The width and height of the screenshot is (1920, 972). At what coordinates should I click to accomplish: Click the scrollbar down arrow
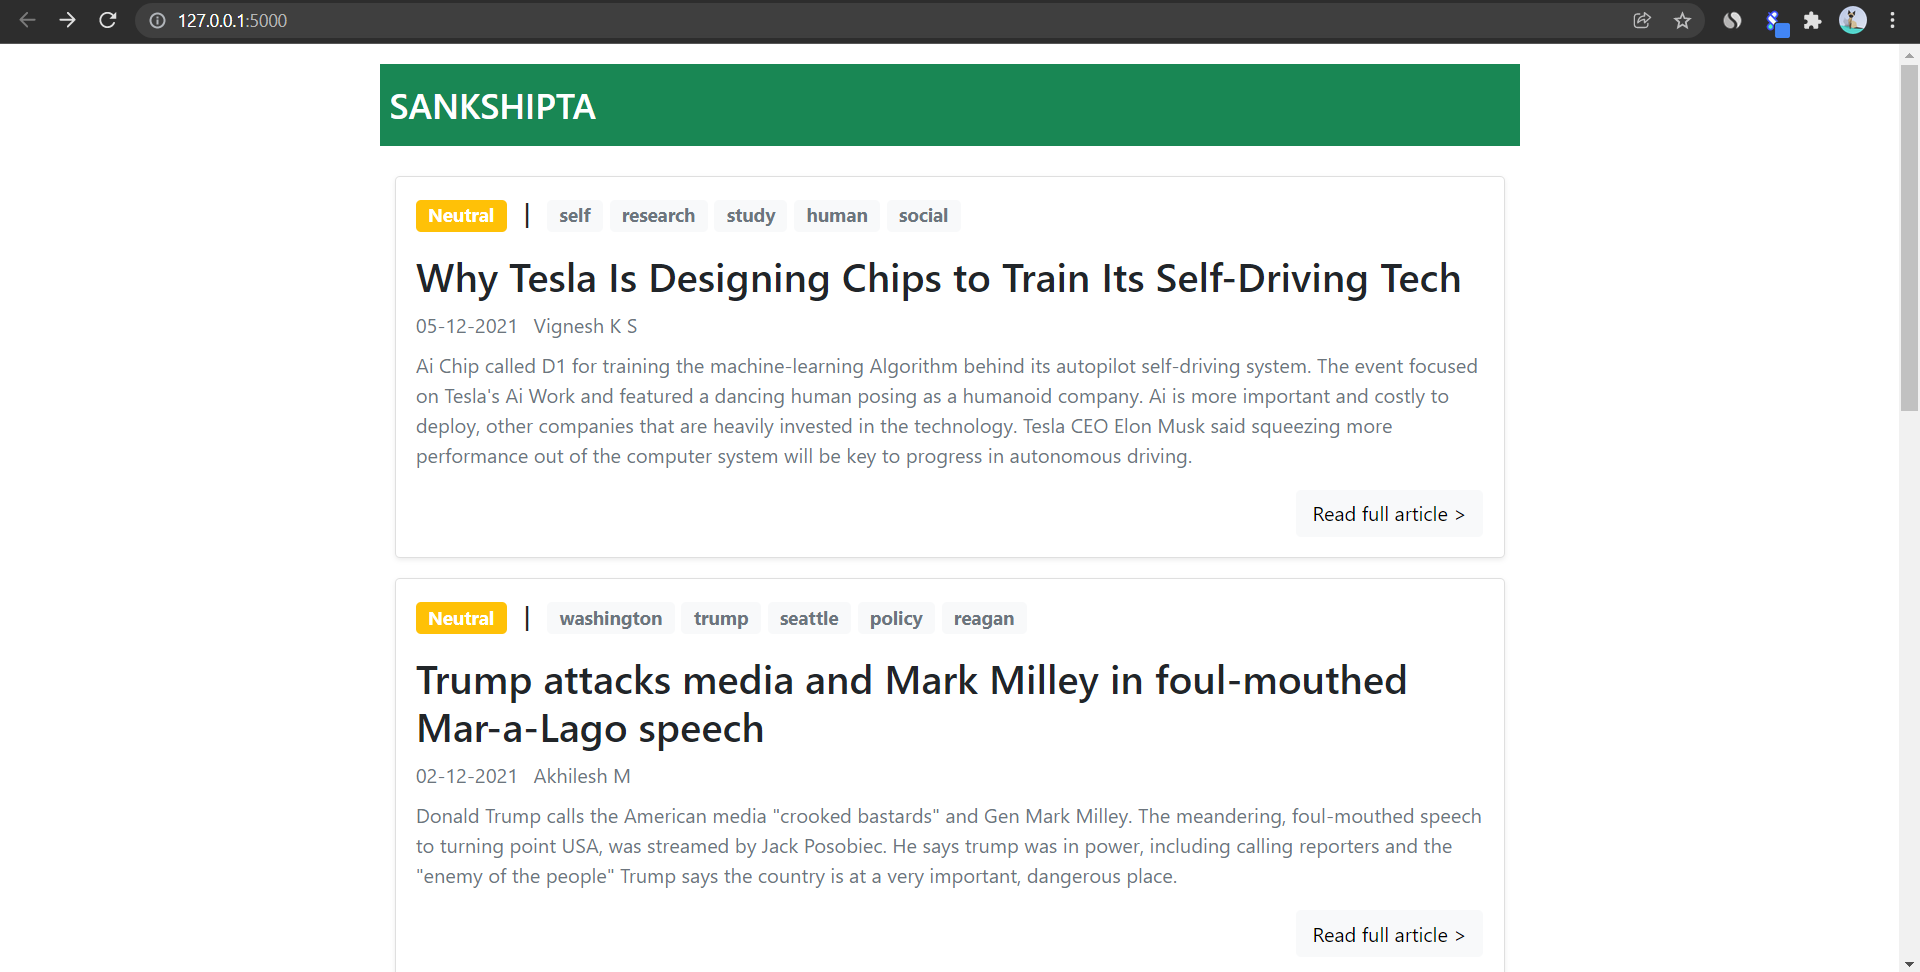[1909, 962]
